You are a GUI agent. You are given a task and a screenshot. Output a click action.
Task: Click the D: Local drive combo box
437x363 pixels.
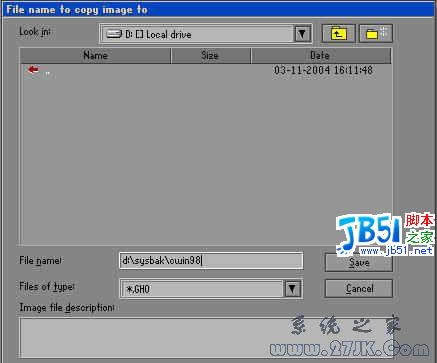(x=206, y=34)
